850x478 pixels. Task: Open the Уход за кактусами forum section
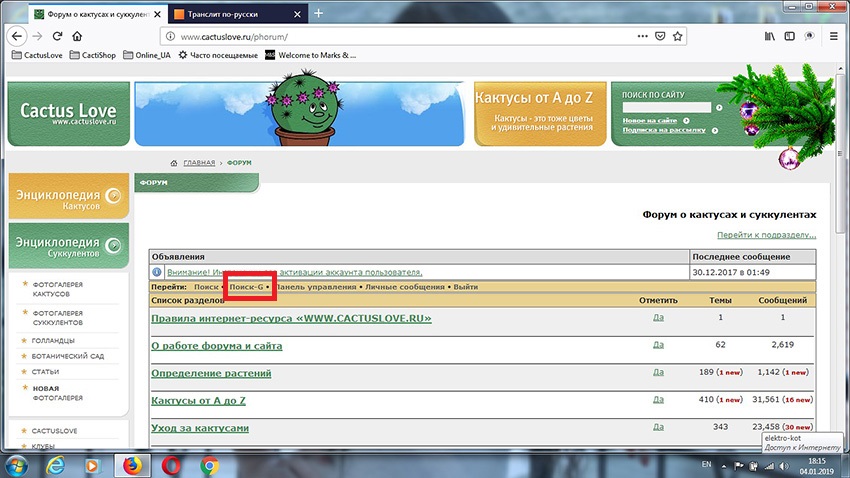coord(200,428)
